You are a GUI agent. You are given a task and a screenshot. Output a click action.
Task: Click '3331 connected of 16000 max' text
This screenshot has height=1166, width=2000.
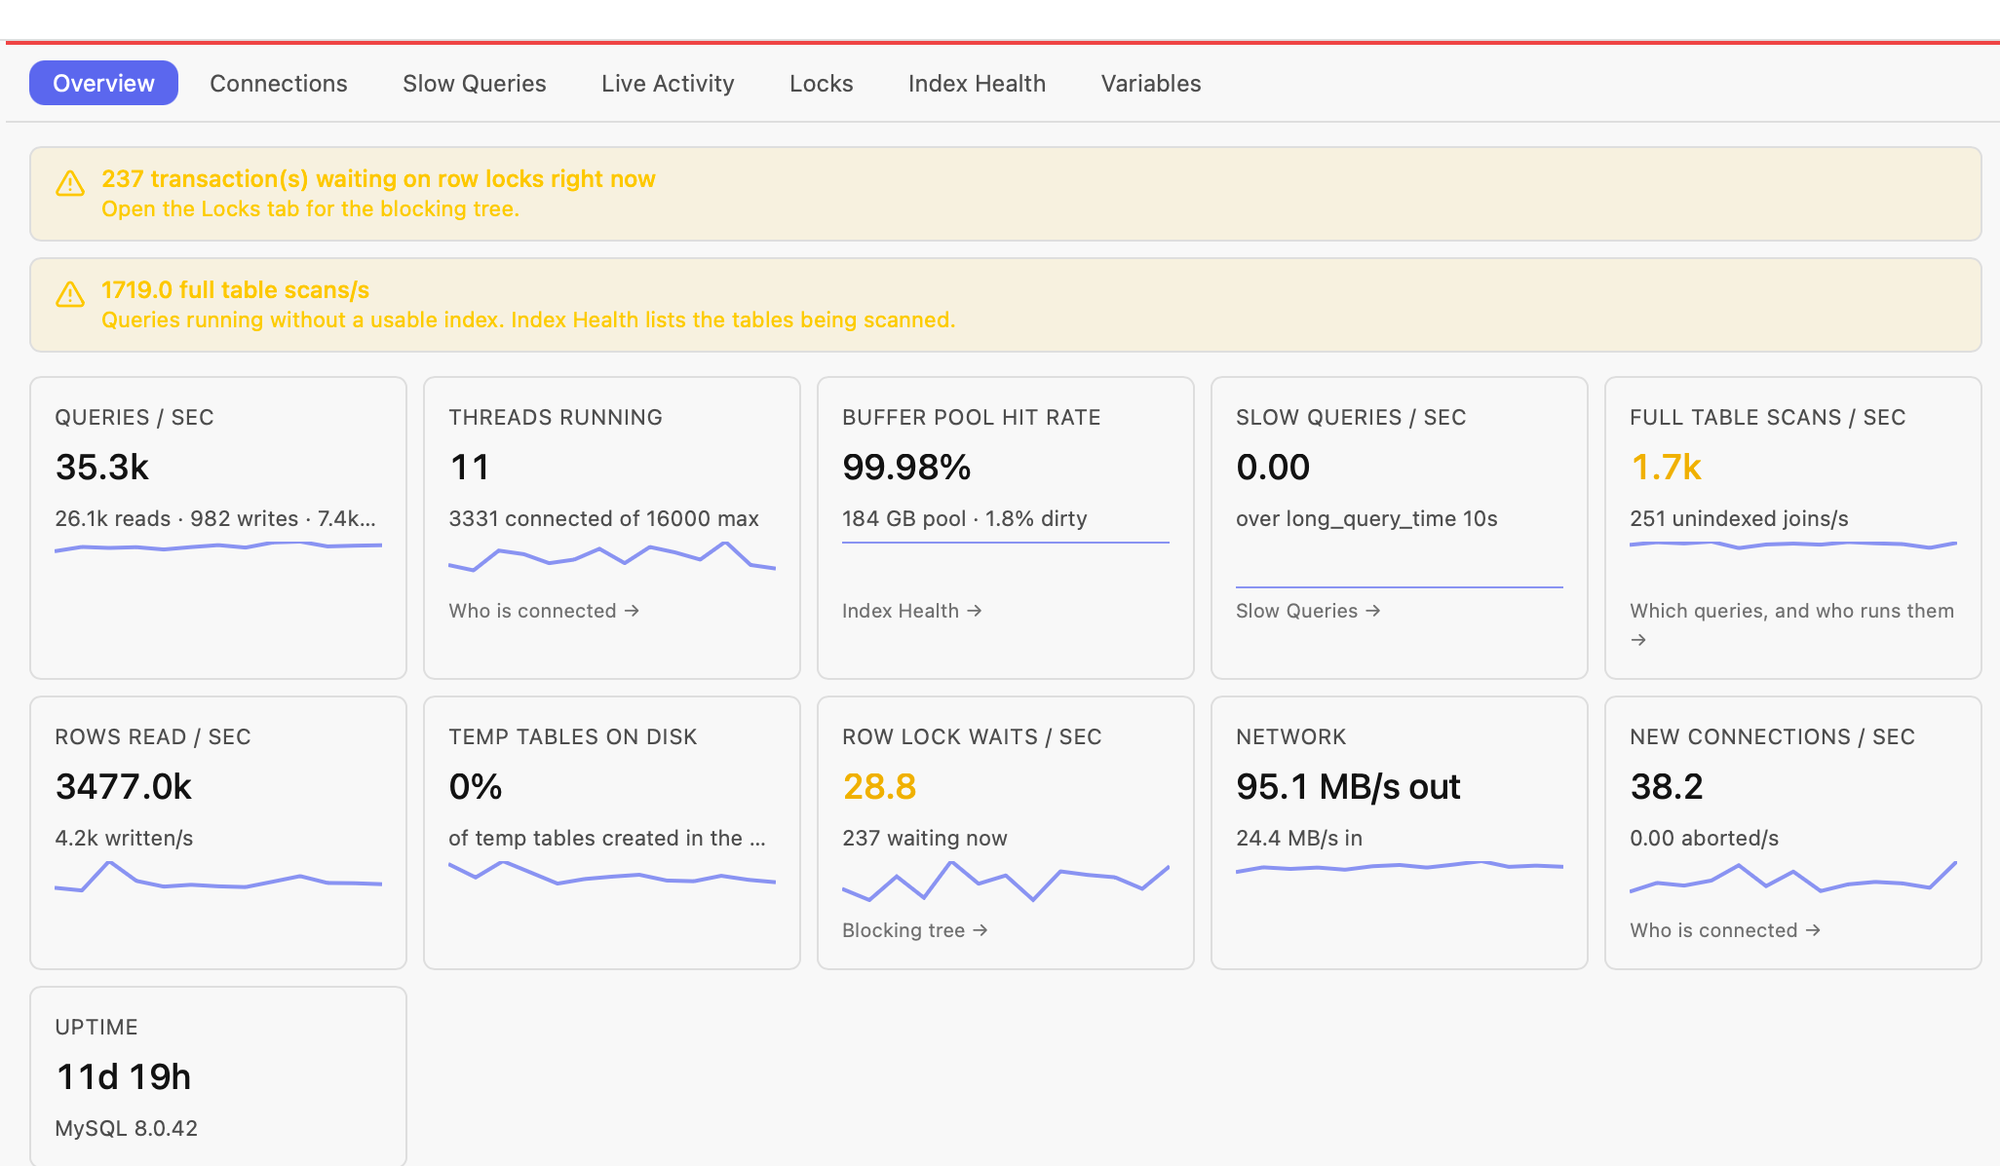click(x=603, y=518)
